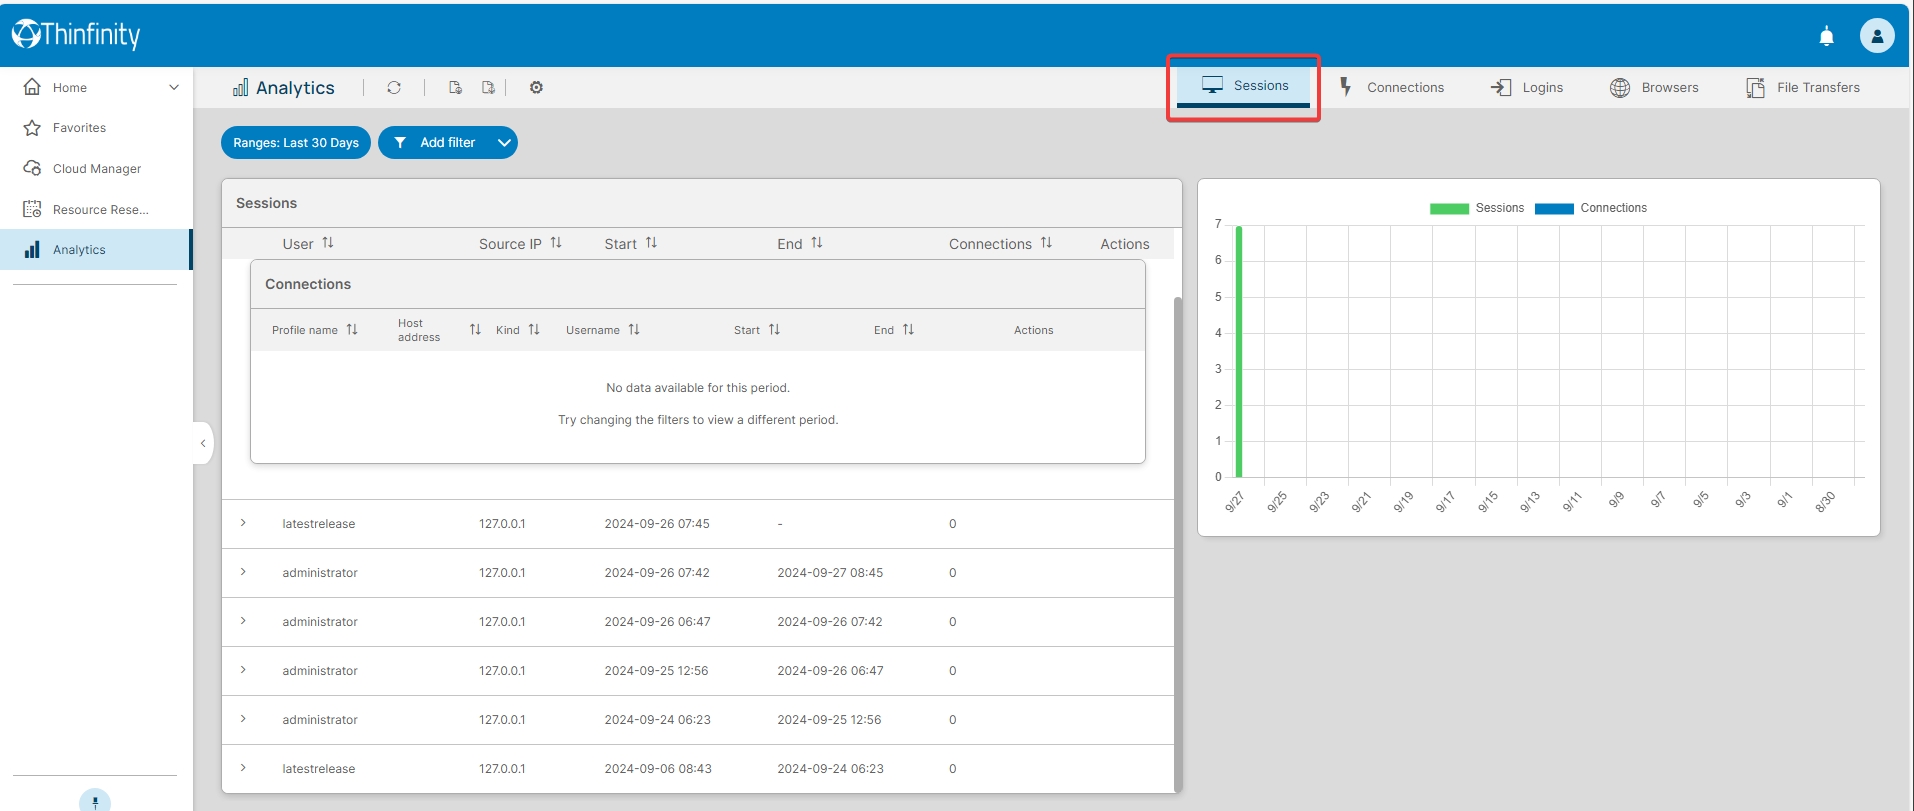Screen dimensions: 1914x811
Task: Switch to the Logins tab
Action: (x=1527, y=88)
